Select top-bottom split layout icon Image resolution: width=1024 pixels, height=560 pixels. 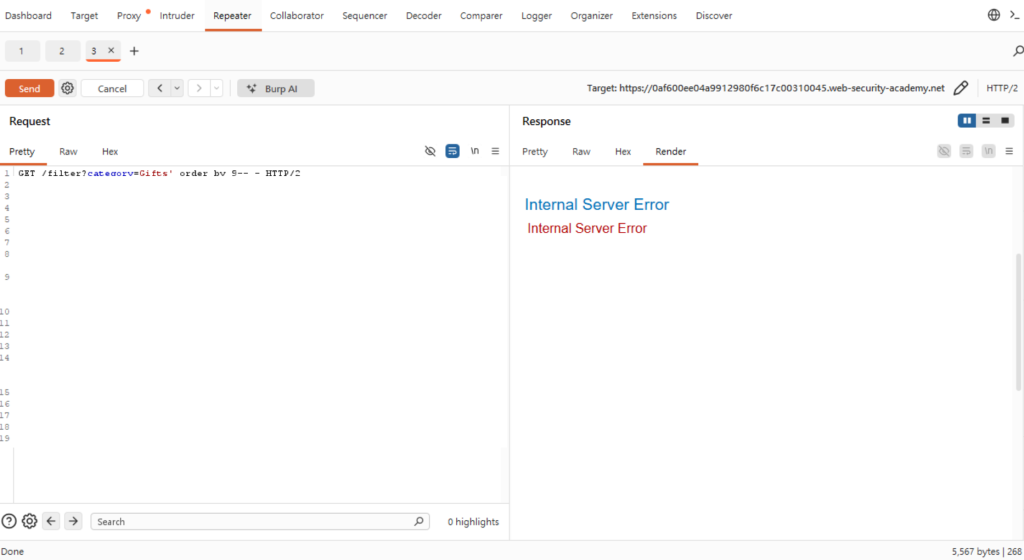point(986,121)
